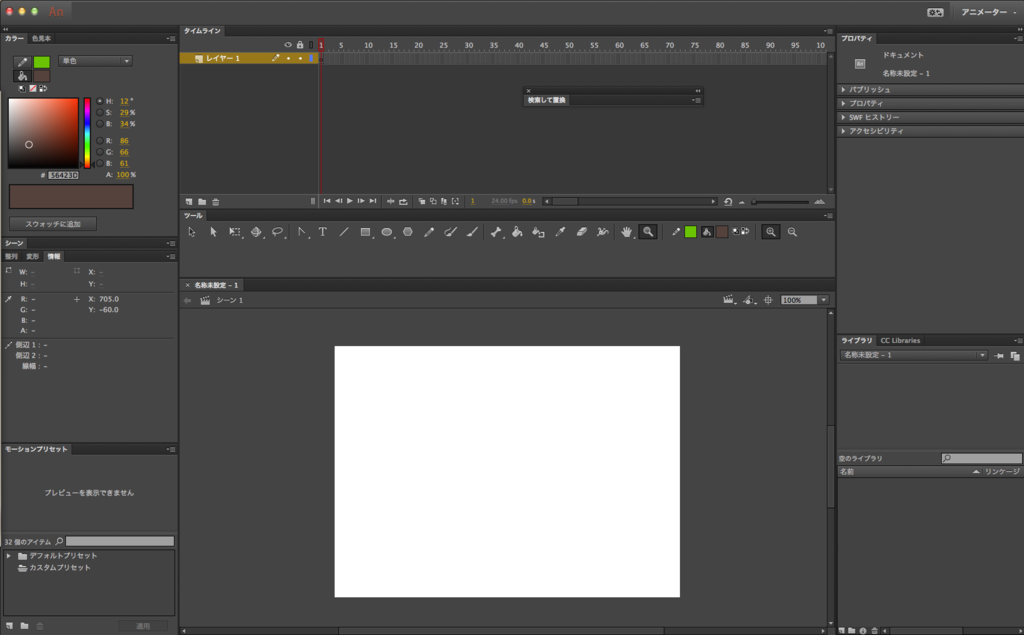Toggle visibility of all layers with the eye icon
The height and width of the screenshot is (635, 1024).
pos(287,45)
